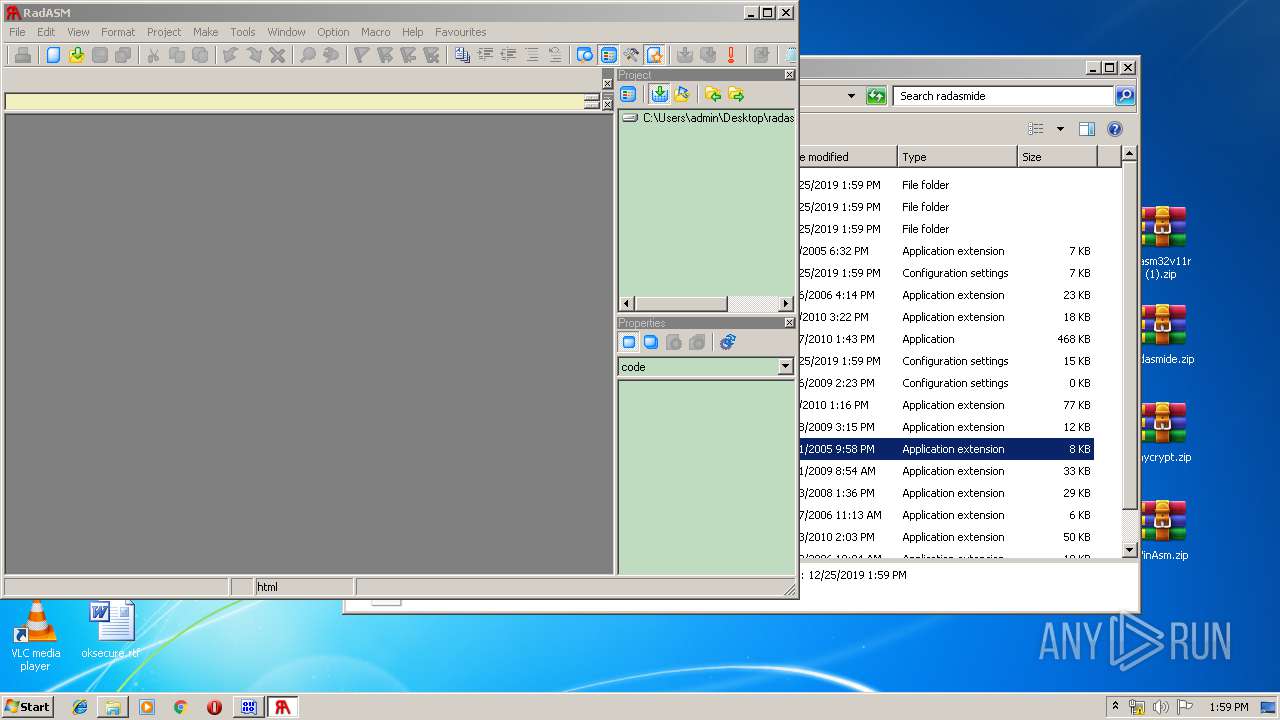Click the Project panel horizontal scrollbar left arrow

(627, 303)
